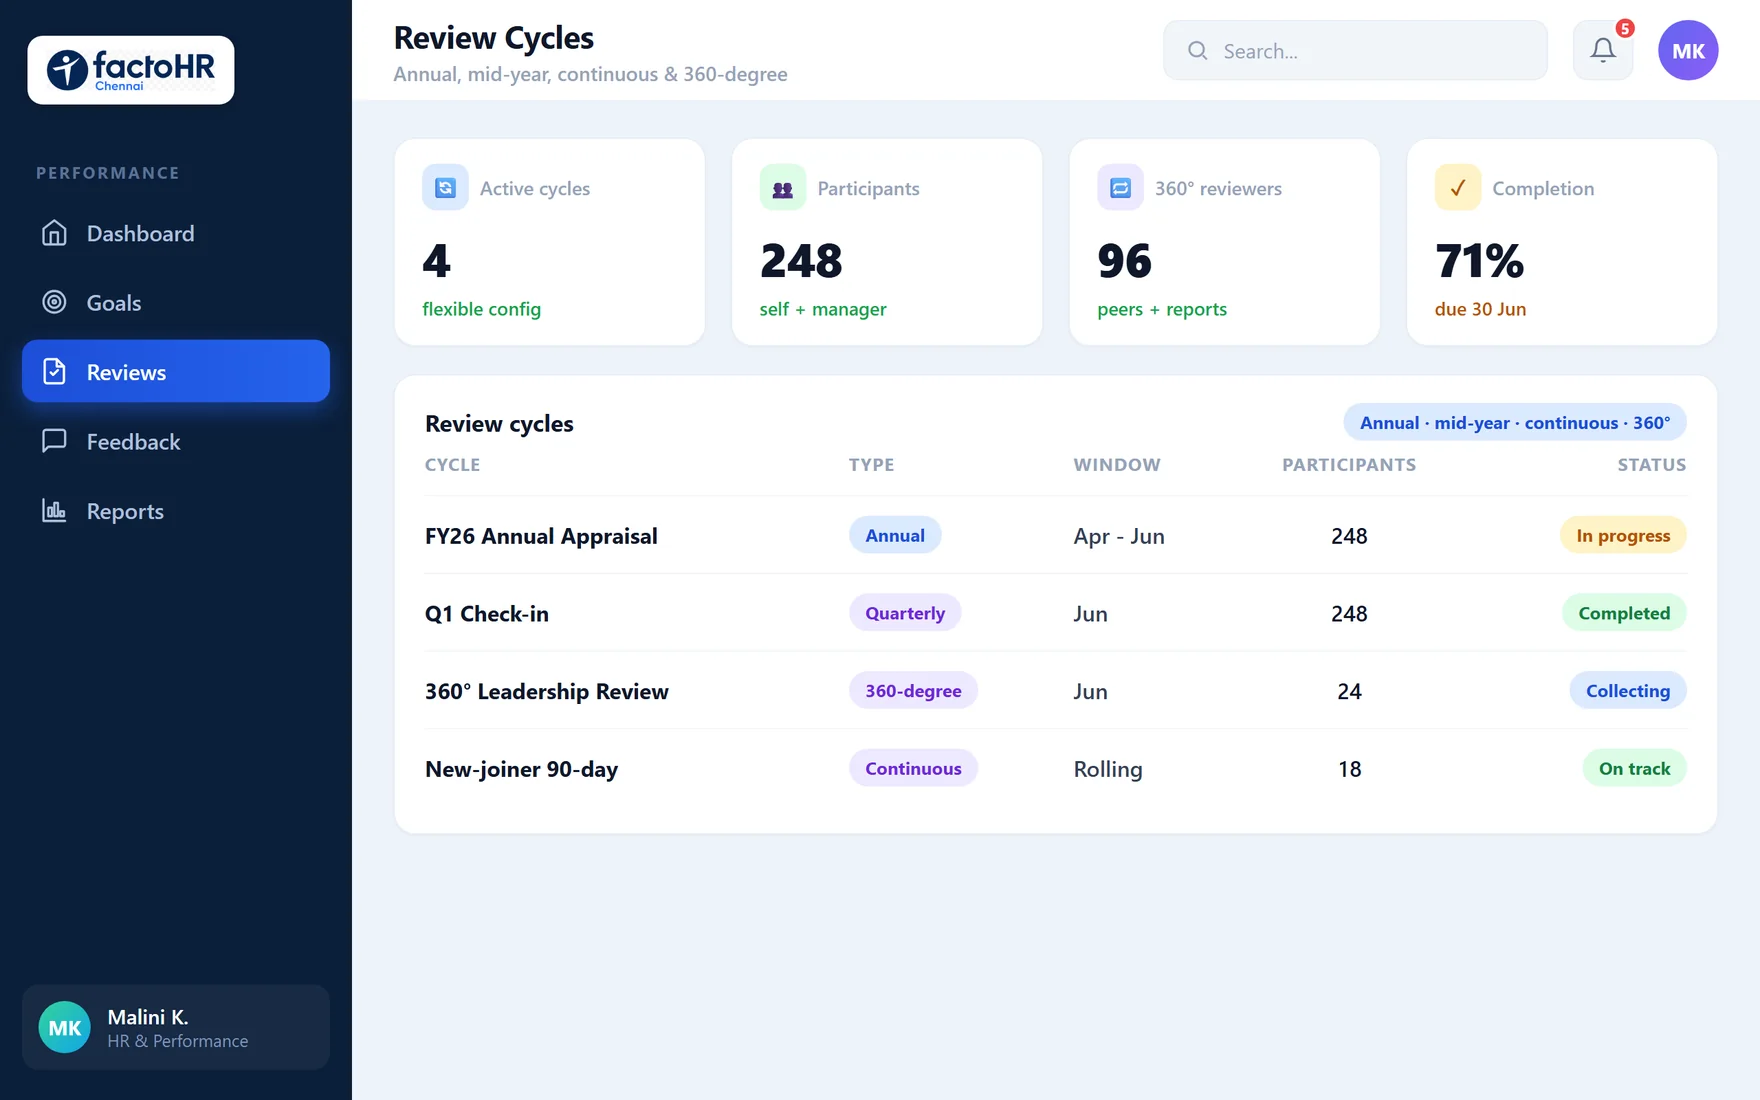Click the self + manager caption
The height and width of the screenshot is (1100, 1760).
click(x=823, y=309)
